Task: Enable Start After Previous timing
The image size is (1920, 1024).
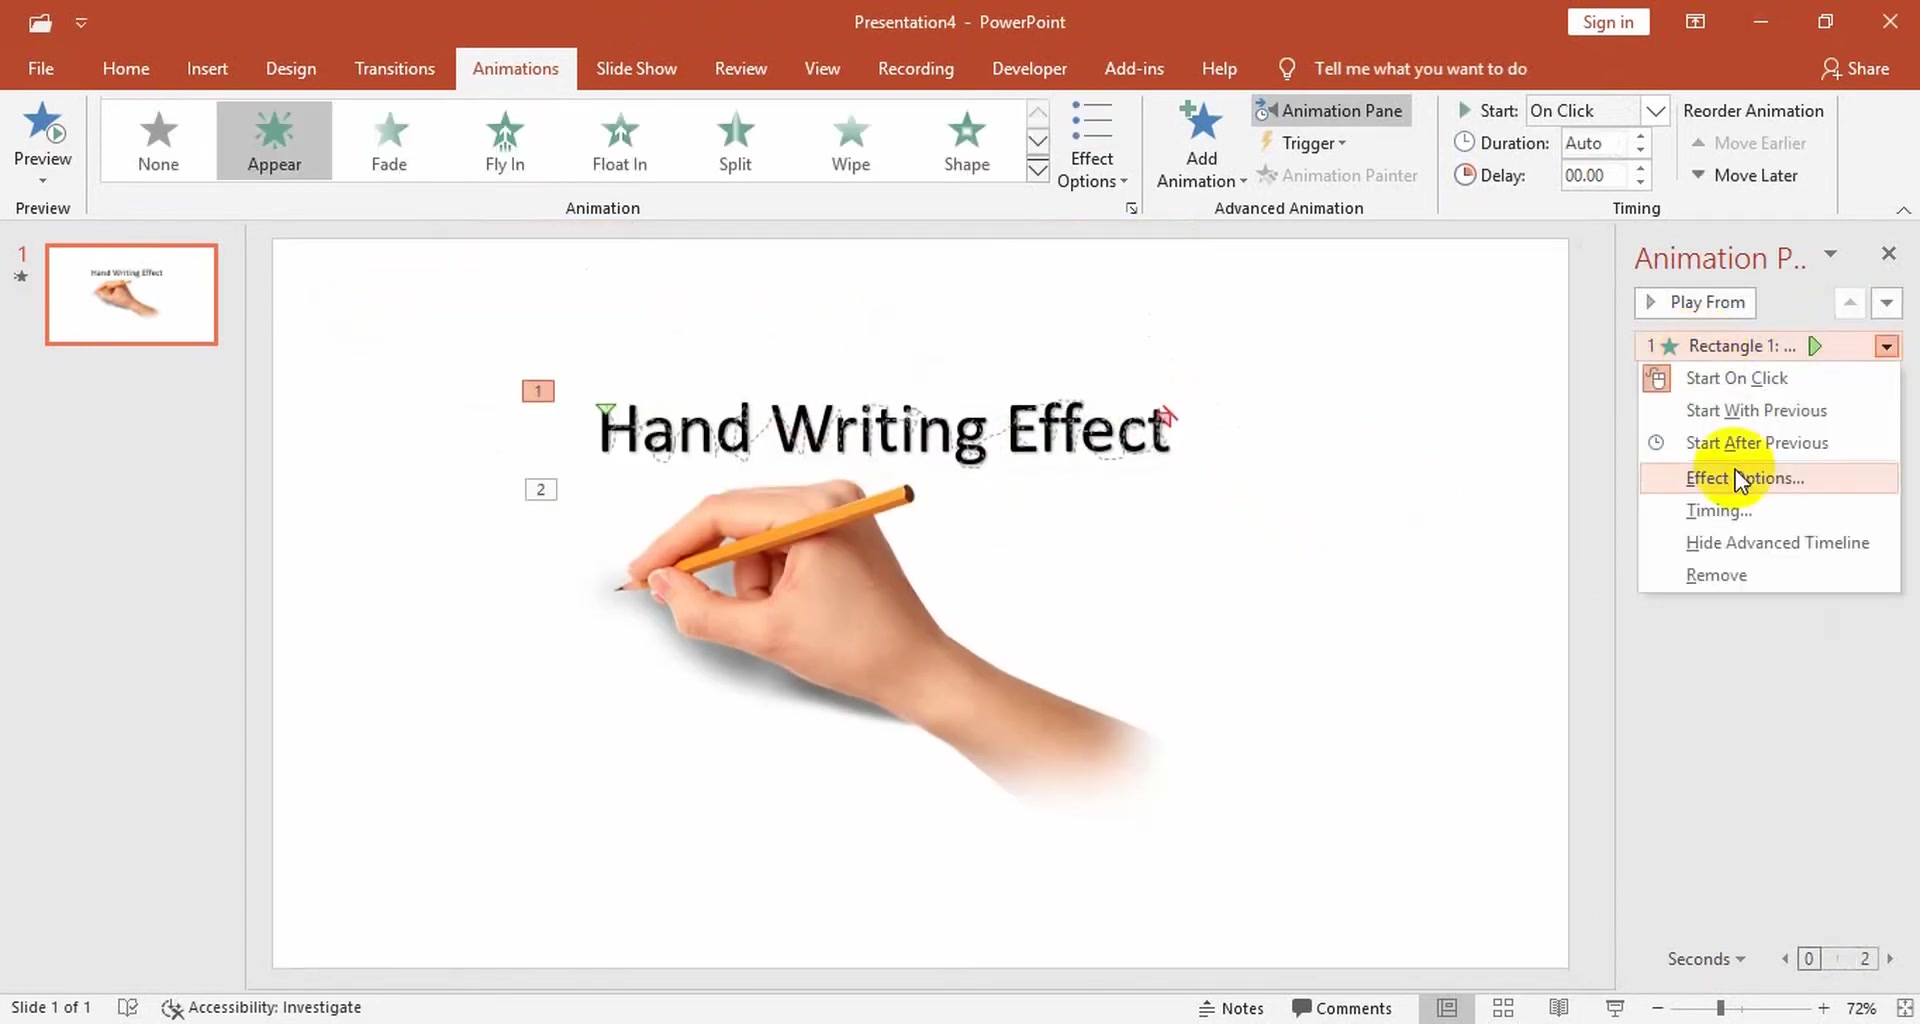Action: pyautogui.click(x=1760, y=442)
